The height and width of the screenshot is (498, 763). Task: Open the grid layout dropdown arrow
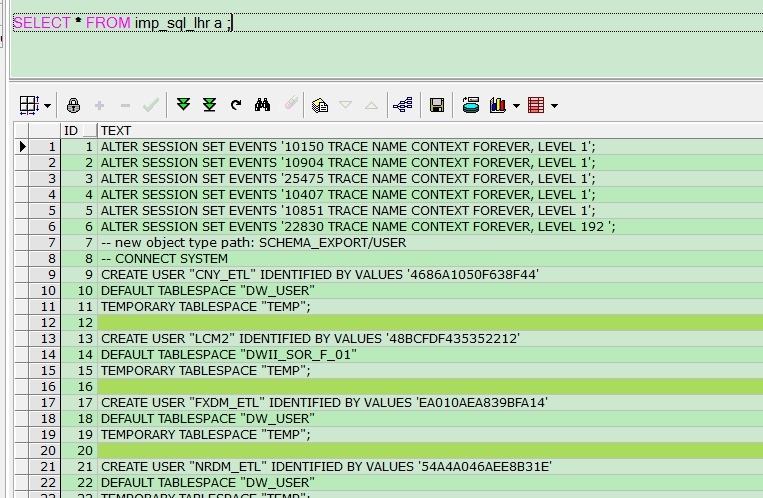pos(47,106)
